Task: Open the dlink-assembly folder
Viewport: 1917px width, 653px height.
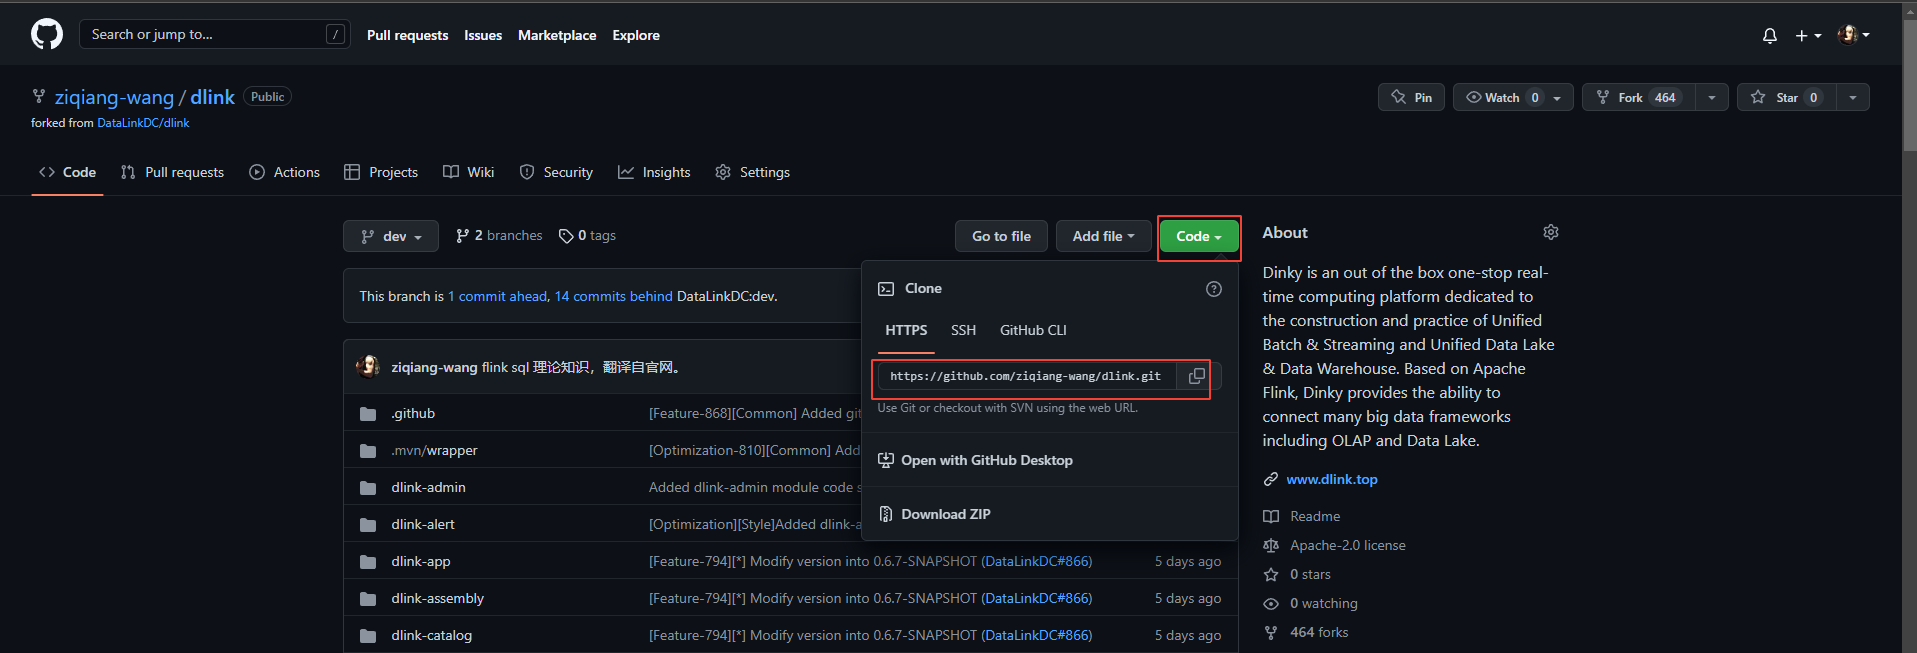Action: [x=437, y=598]
